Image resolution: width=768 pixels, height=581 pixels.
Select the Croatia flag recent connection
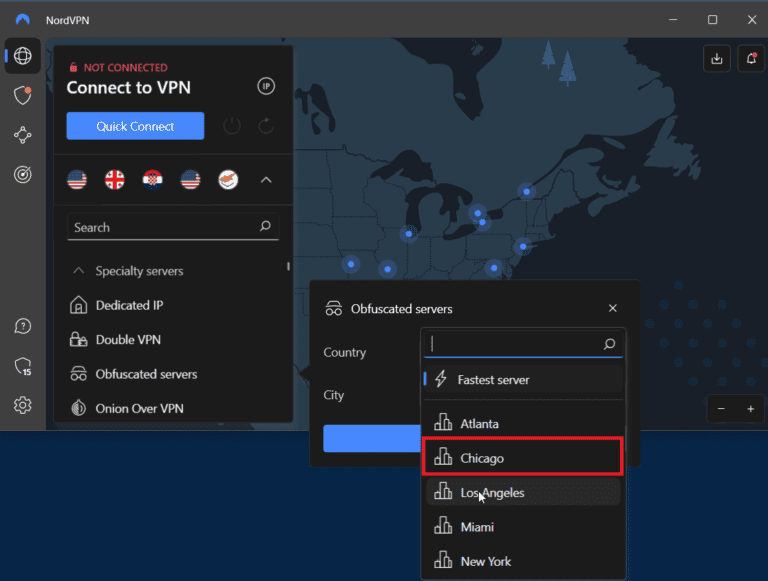(152, 180)
